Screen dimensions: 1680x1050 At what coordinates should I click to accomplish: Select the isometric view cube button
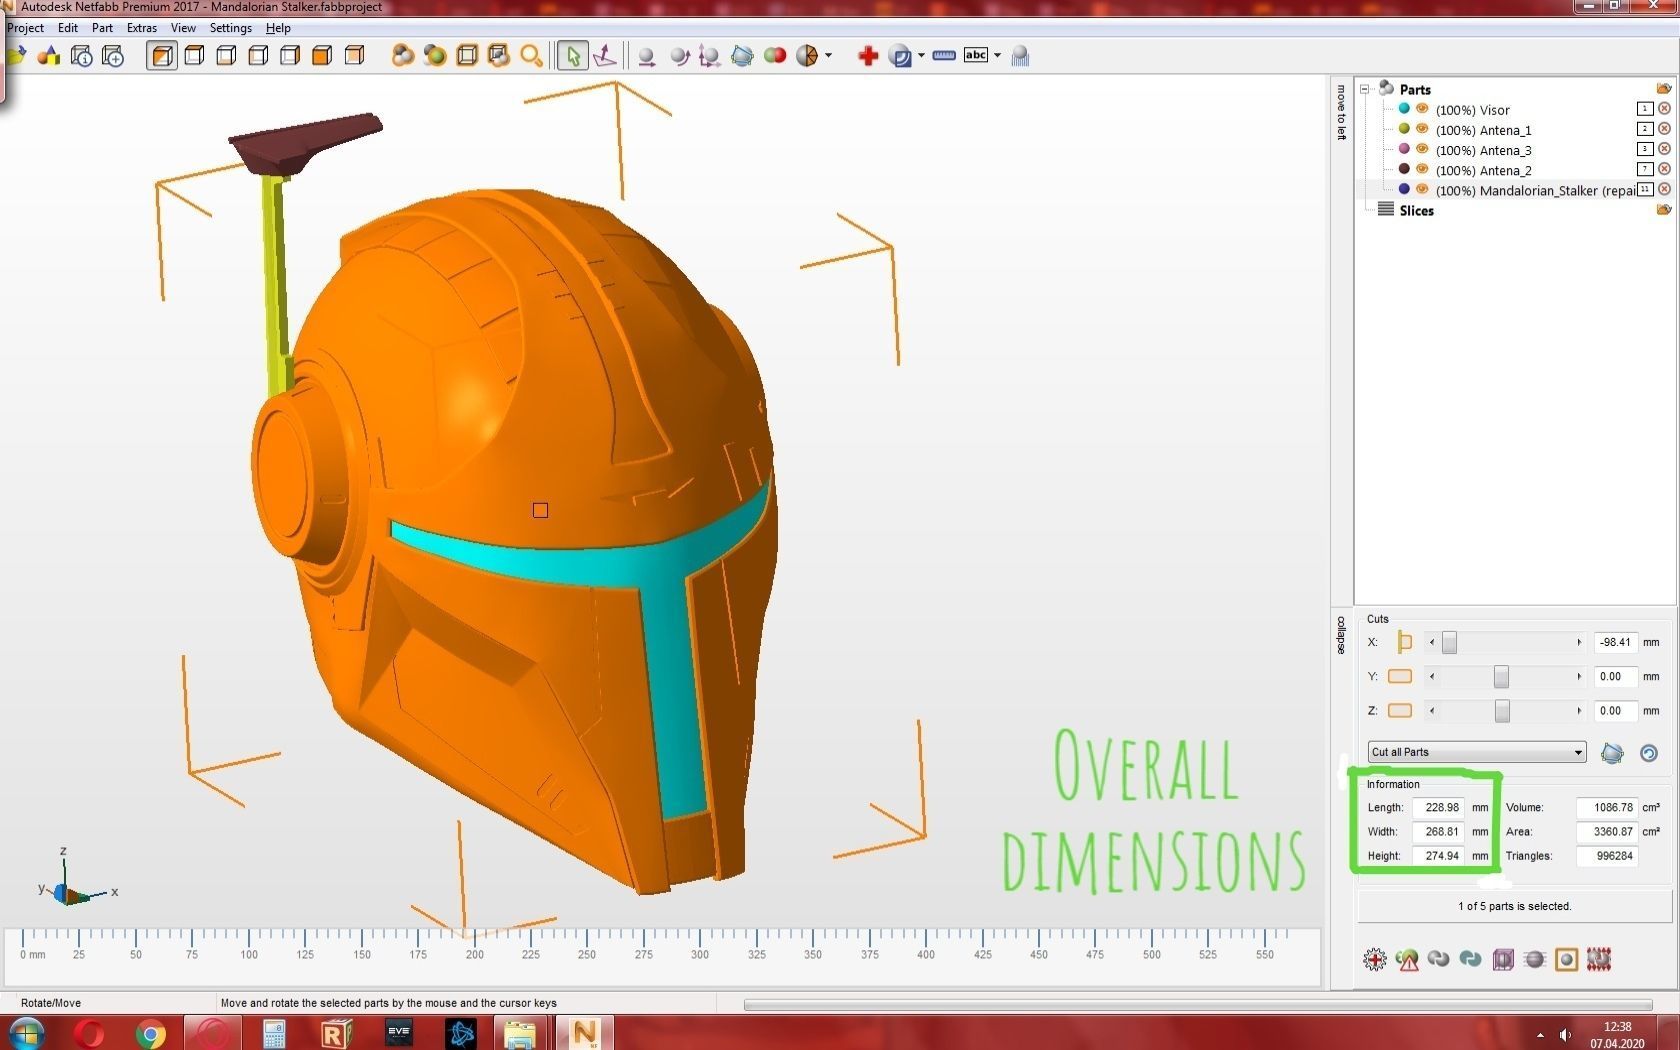pos(161,56)
